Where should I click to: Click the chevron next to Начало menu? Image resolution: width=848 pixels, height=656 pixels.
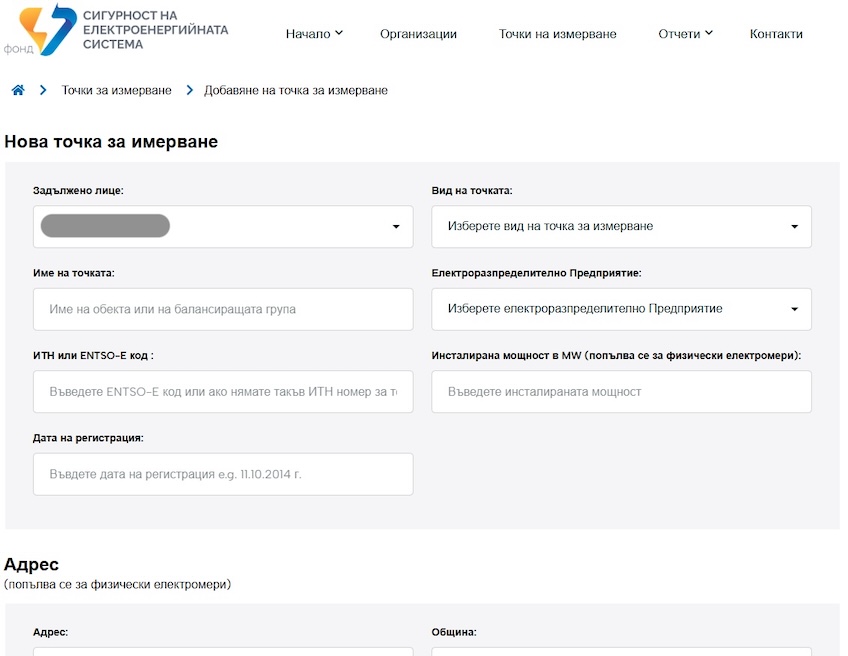pyautogui.click(x=337, y=33)
